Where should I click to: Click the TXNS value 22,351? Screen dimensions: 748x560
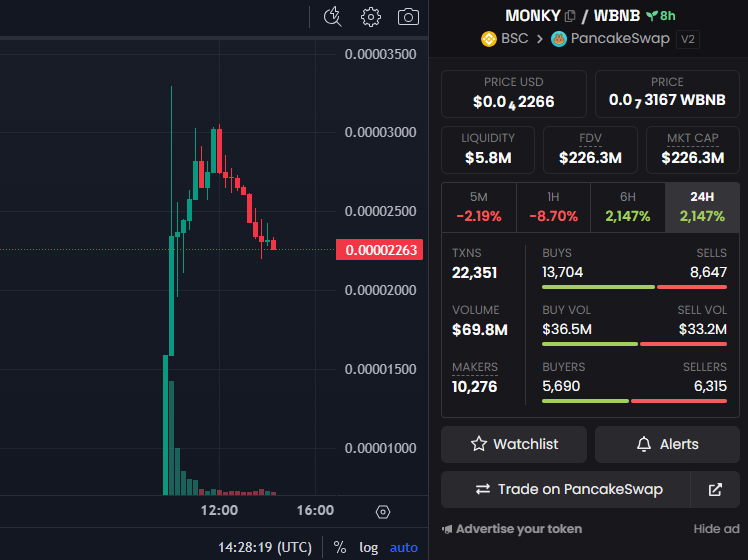coord(475,273)
